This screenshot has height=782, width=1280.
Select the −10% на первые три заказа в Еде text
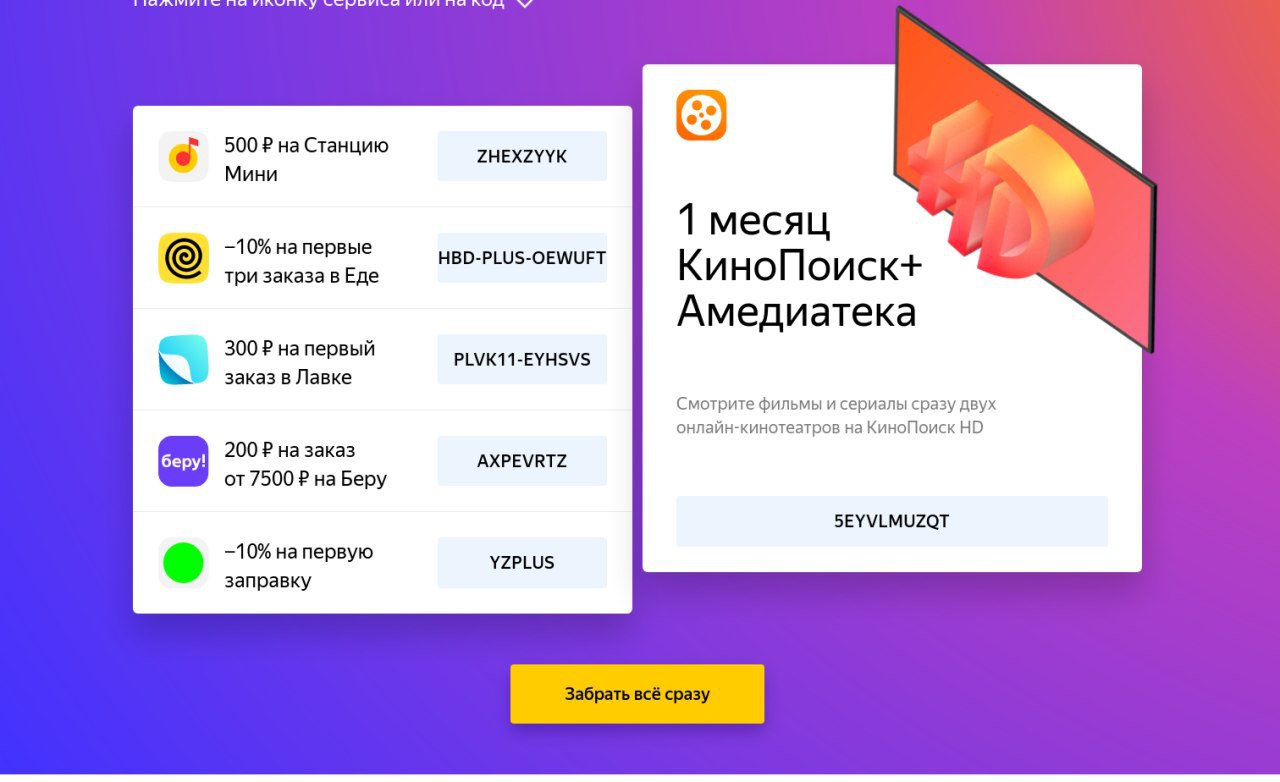[301, 262]
